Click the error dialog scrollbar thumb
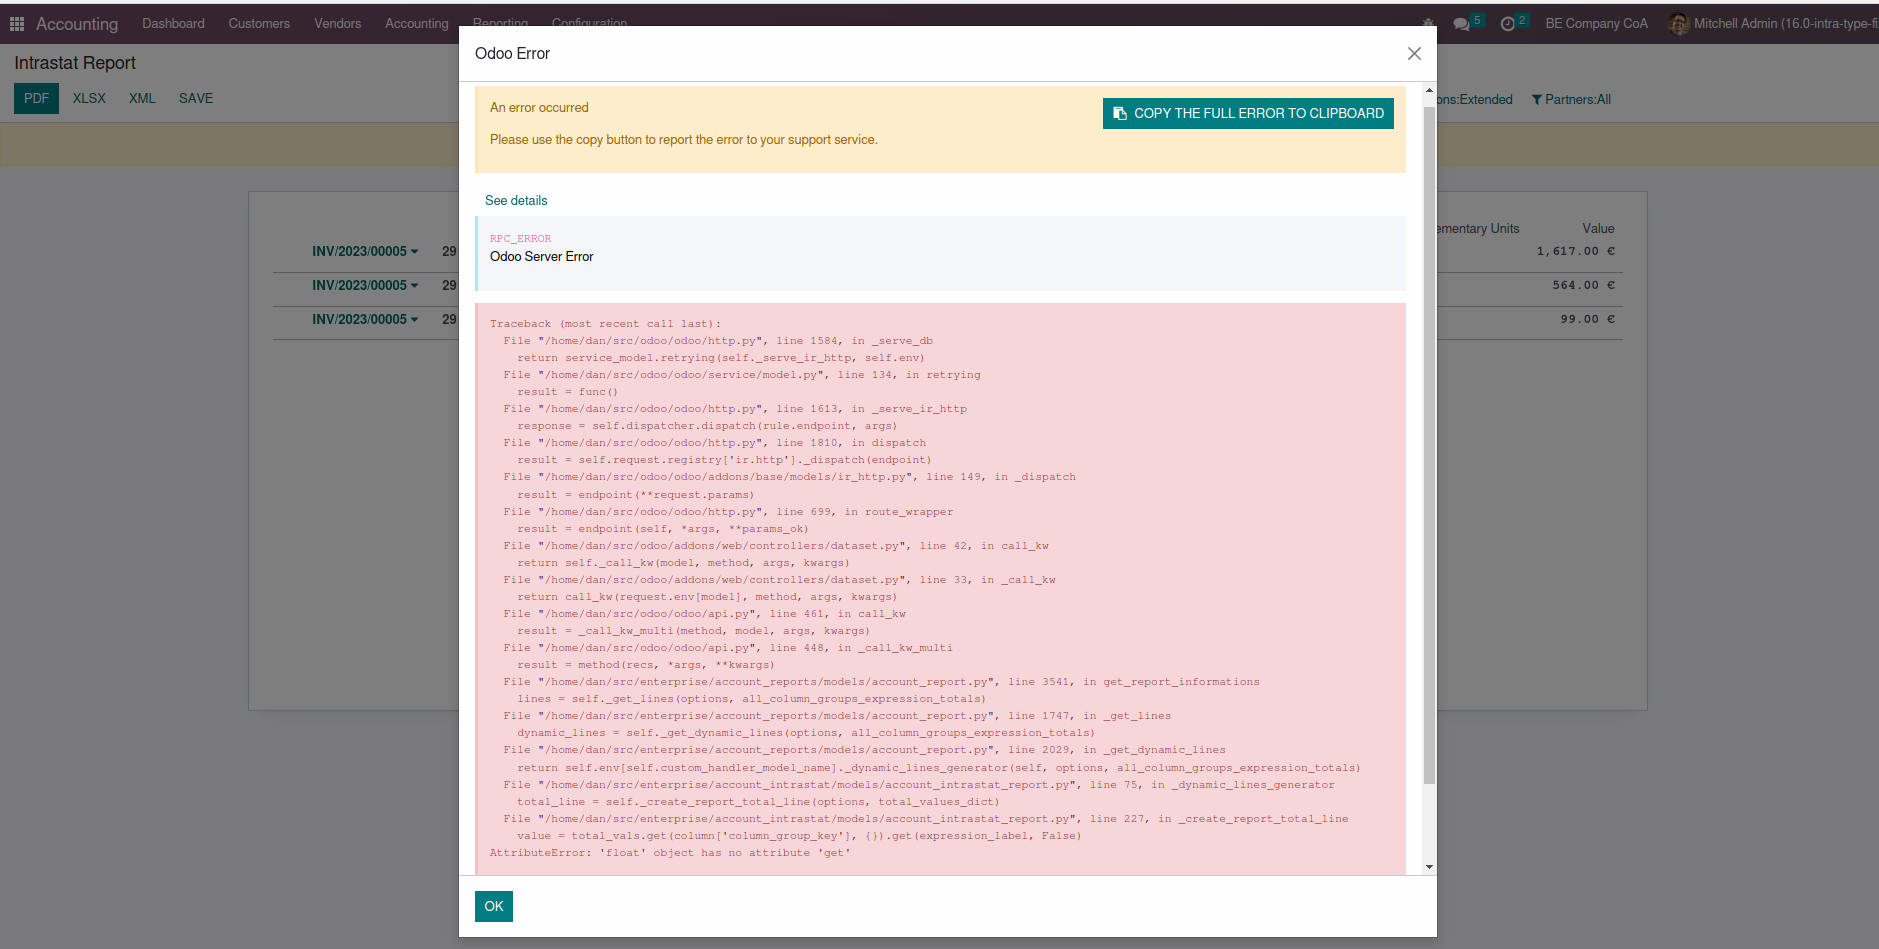 tap(1429, 444)
